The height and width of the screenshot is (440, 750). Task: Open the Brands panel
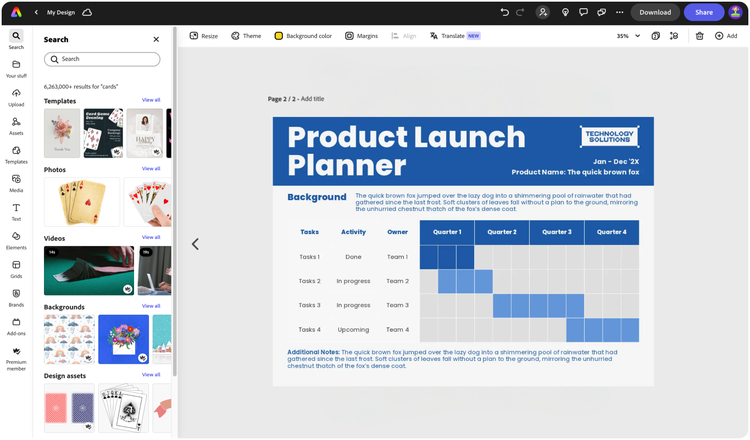click(16, 298)
